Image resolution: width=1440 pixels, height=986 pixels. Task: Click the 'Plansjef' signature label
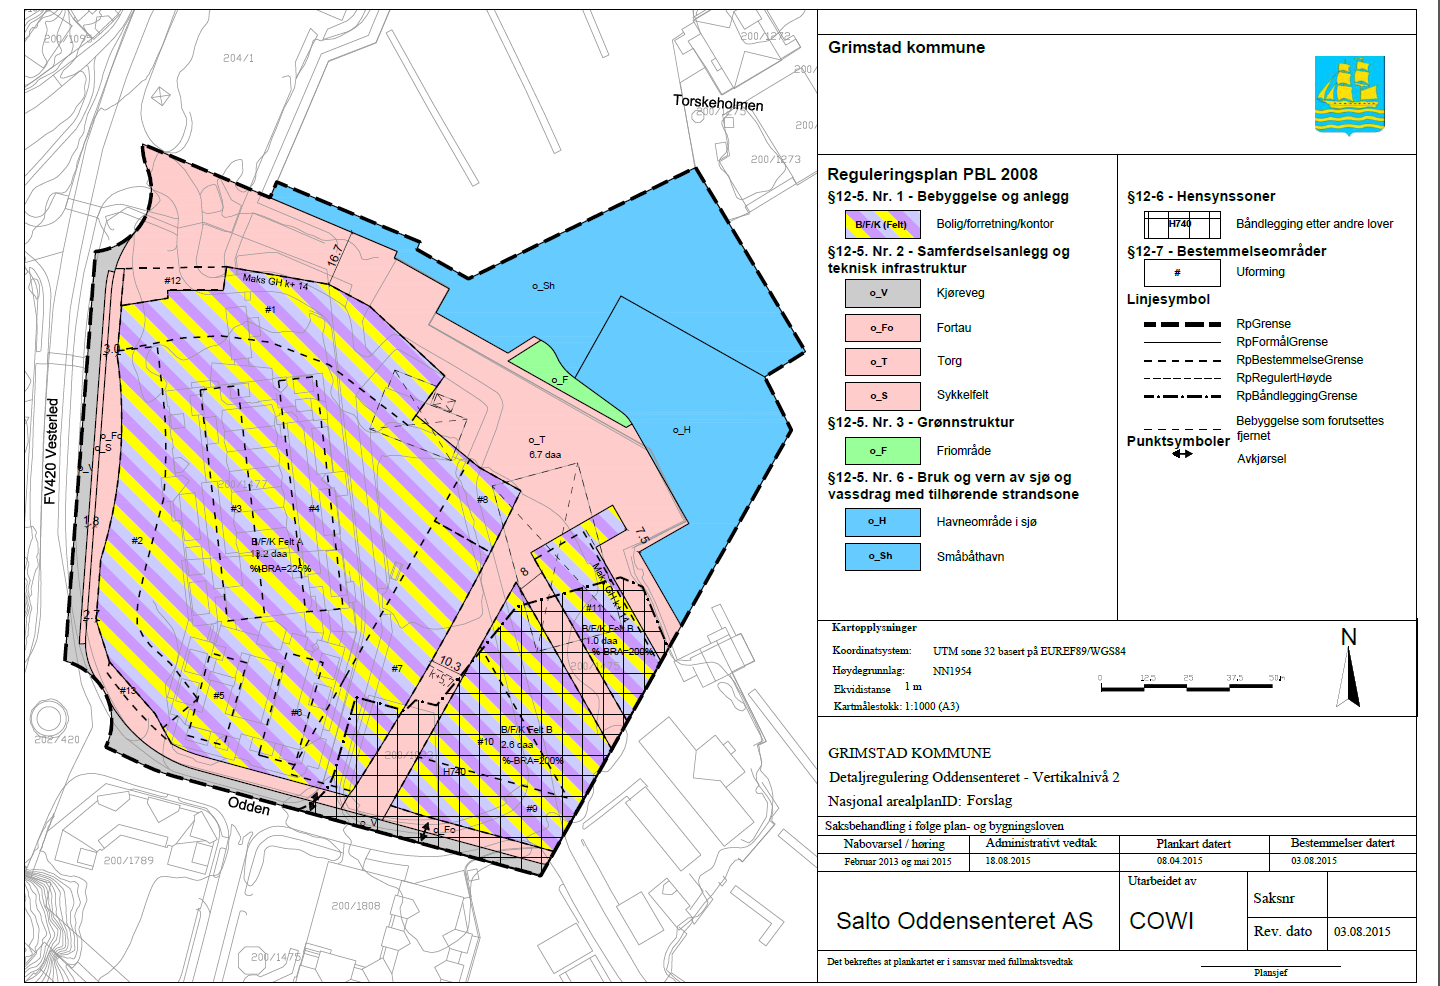click(x=1270, y=973)
